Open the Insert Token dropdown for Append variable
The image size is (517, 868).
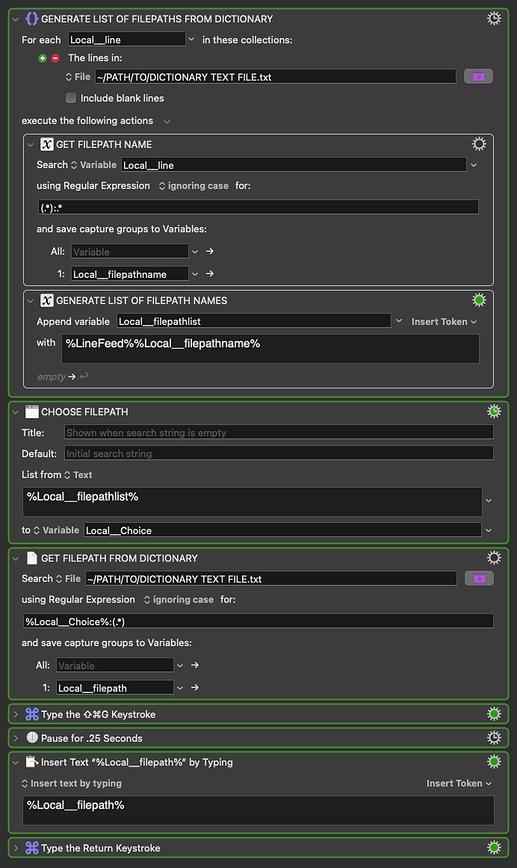444,322
